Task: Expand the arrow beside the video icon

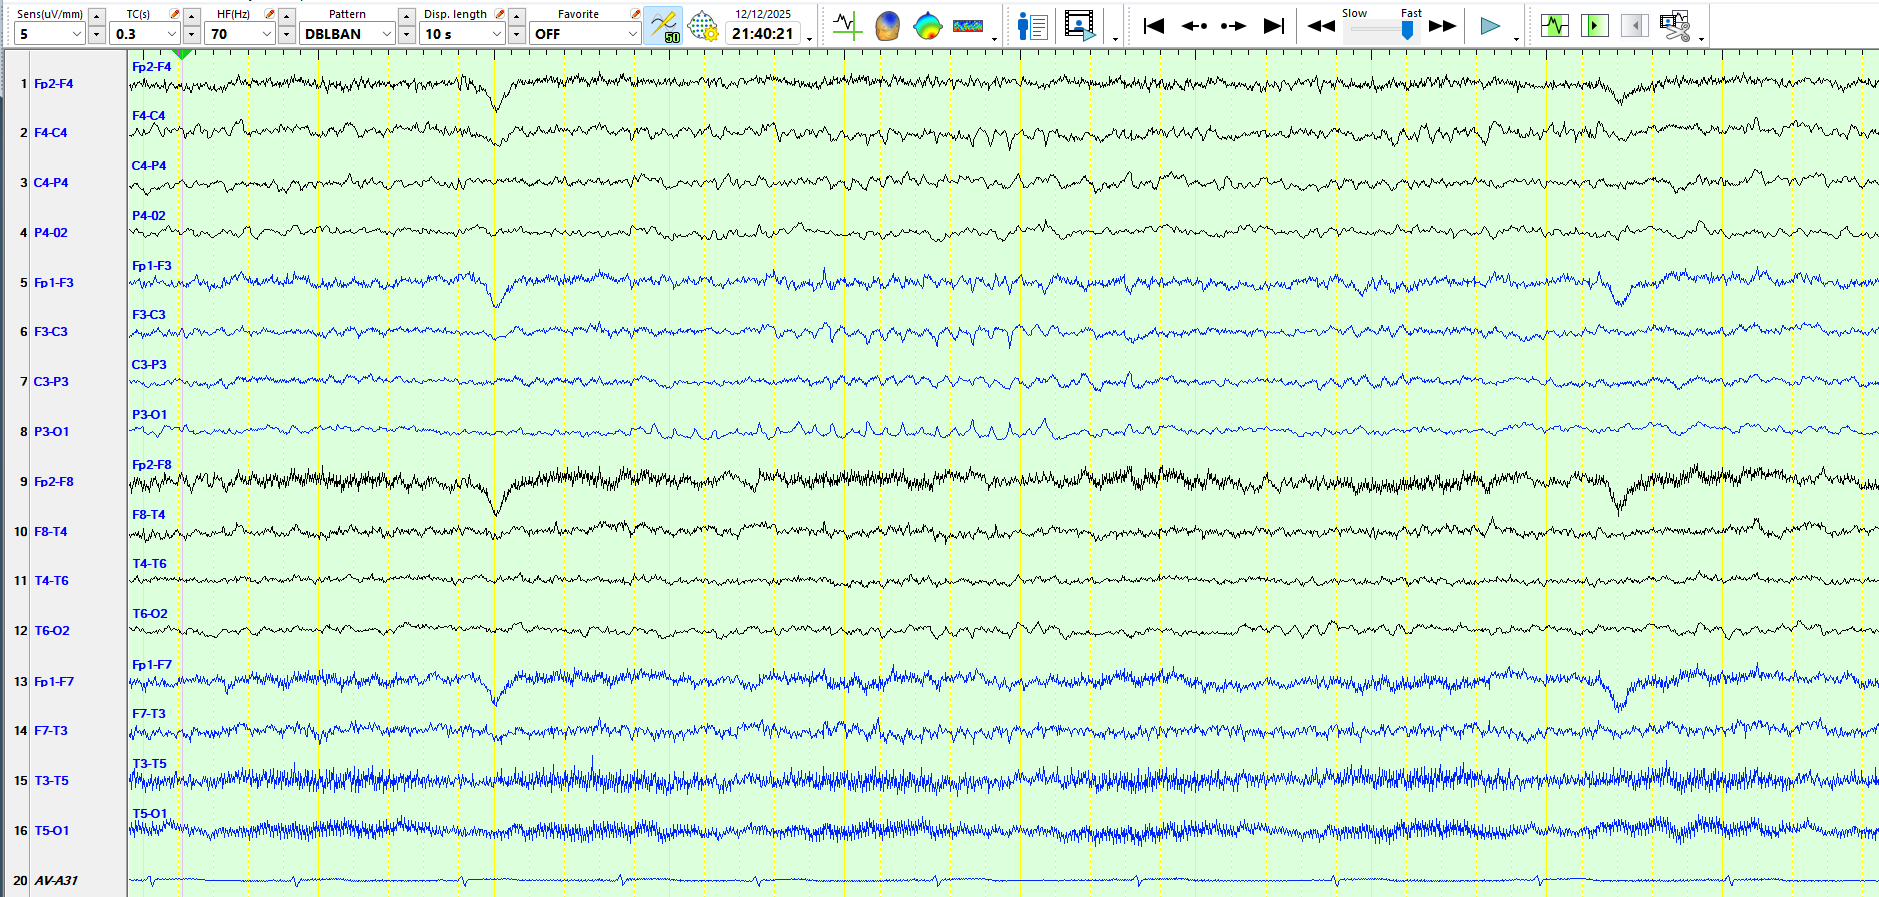Action: pos(1115,39)
